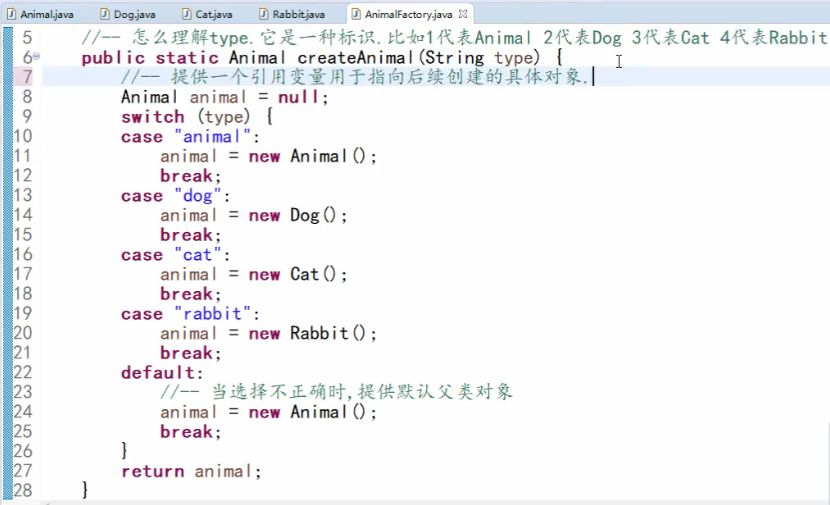Click 'return animal;' statement
Screen dimensions: 830x505
coord(191,471)
